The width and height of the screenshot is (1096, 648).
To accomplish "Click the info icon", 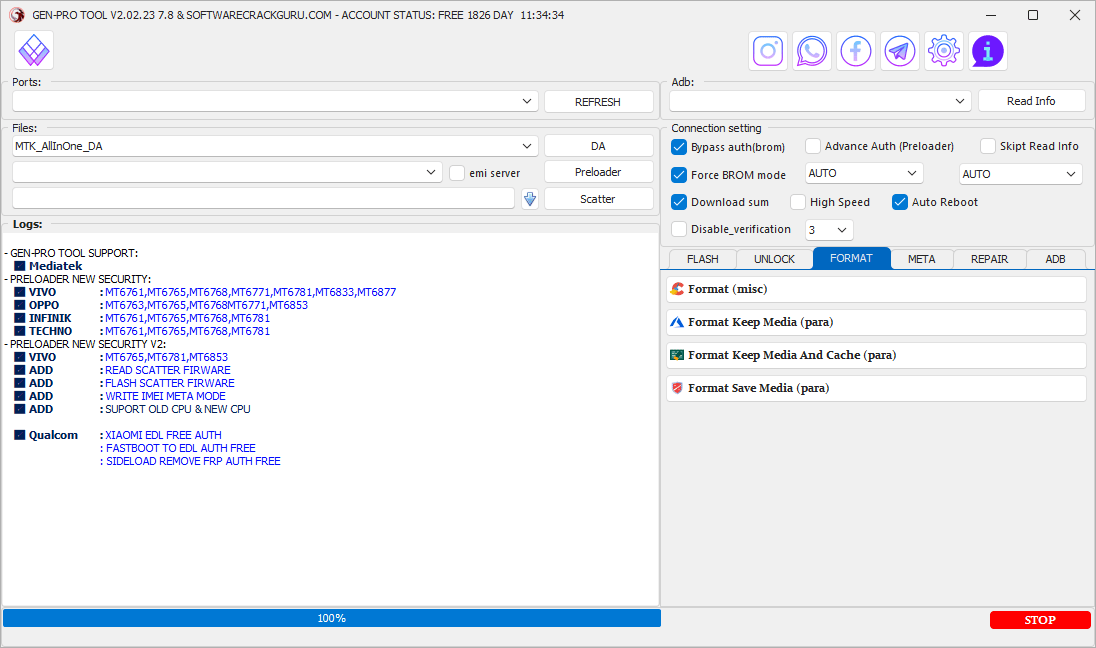I will click(988, 50).
